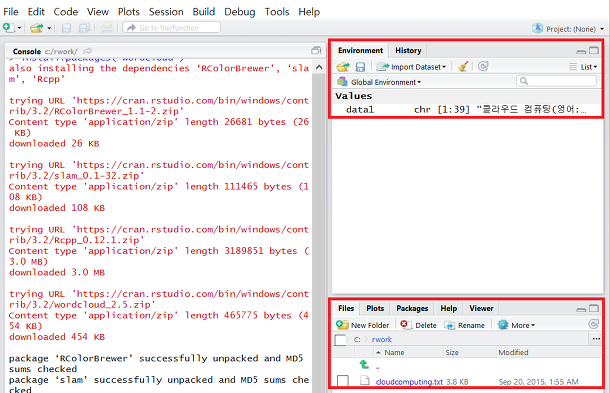The height and width of the screenshot is (393, 610).
Task: Toggle the select-all checkbox beside the C: path
Action: click(340, 340)
